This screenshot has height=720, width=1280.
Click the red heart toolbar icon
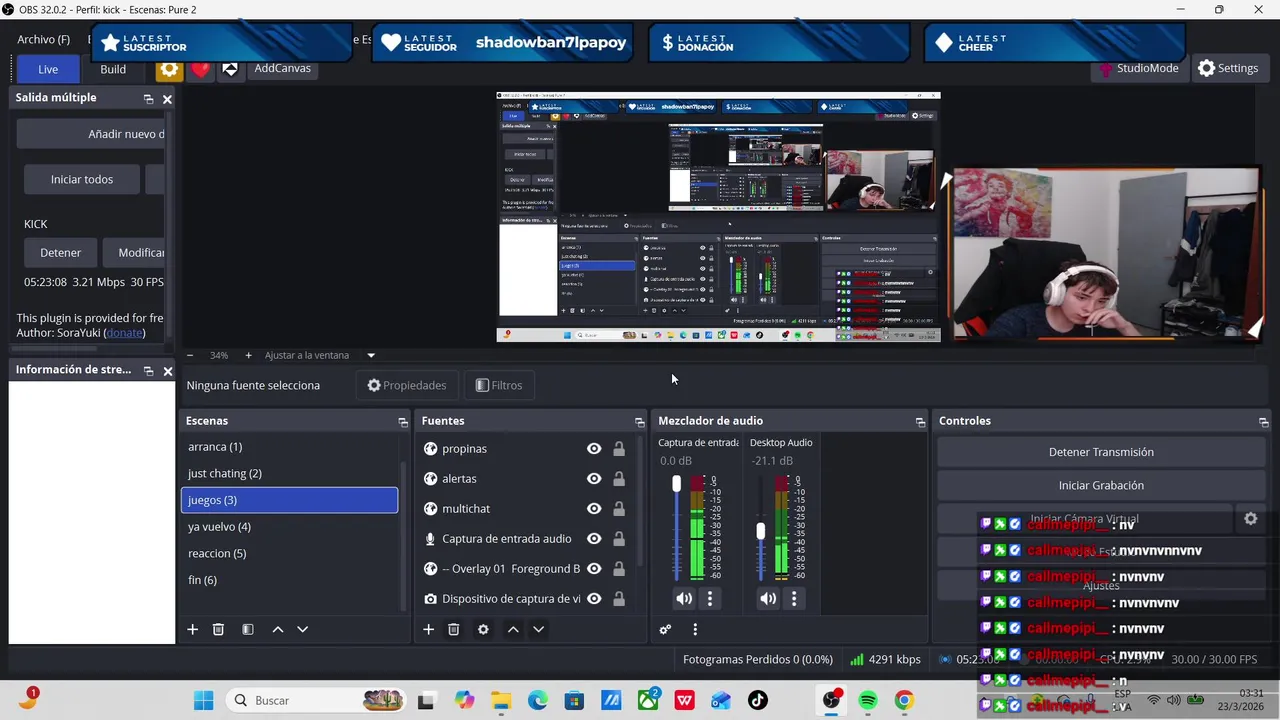pyautogui.click(x=201, y=69)
